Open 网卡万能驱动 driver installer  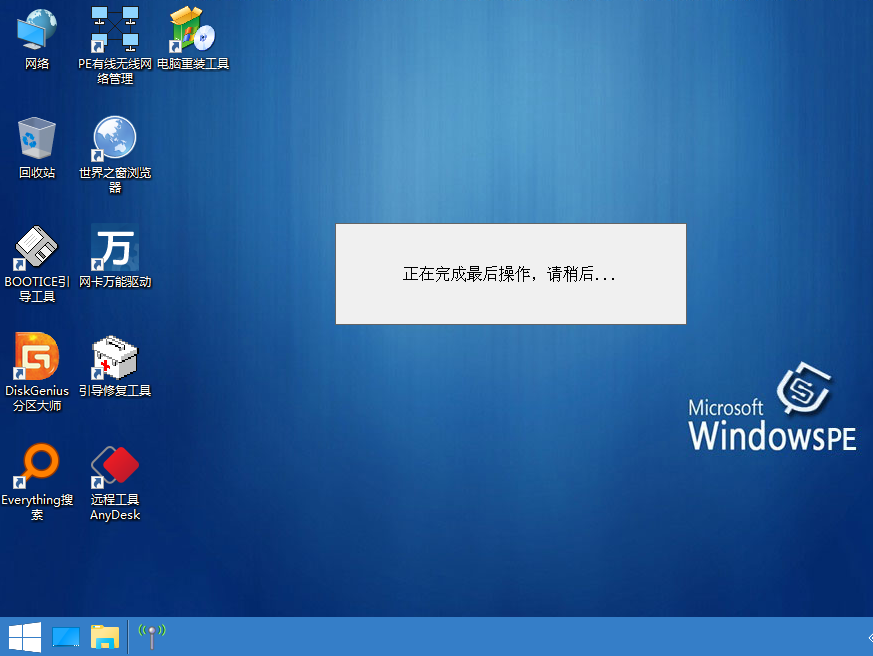113,248
